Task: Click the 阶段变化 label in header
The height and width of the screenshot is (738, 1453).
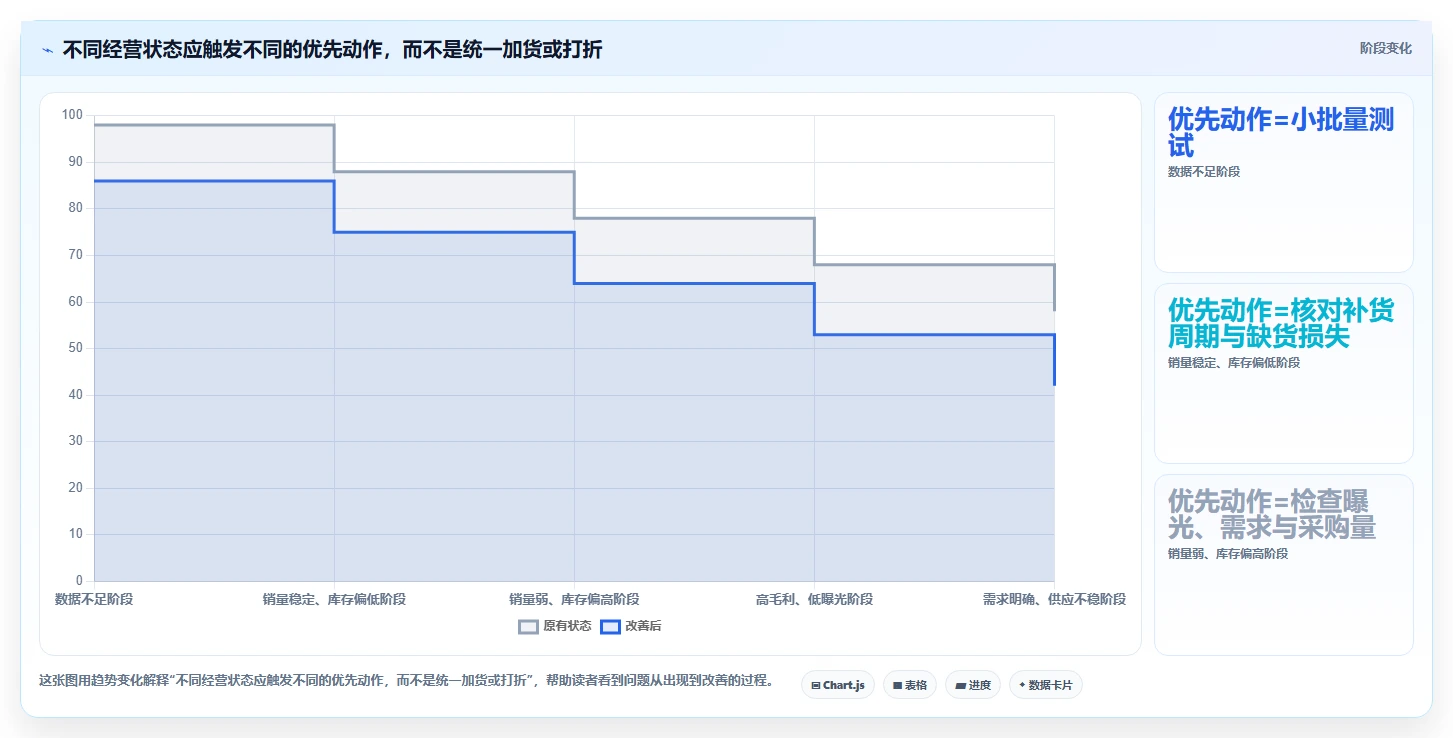Action: [1386, 48]
